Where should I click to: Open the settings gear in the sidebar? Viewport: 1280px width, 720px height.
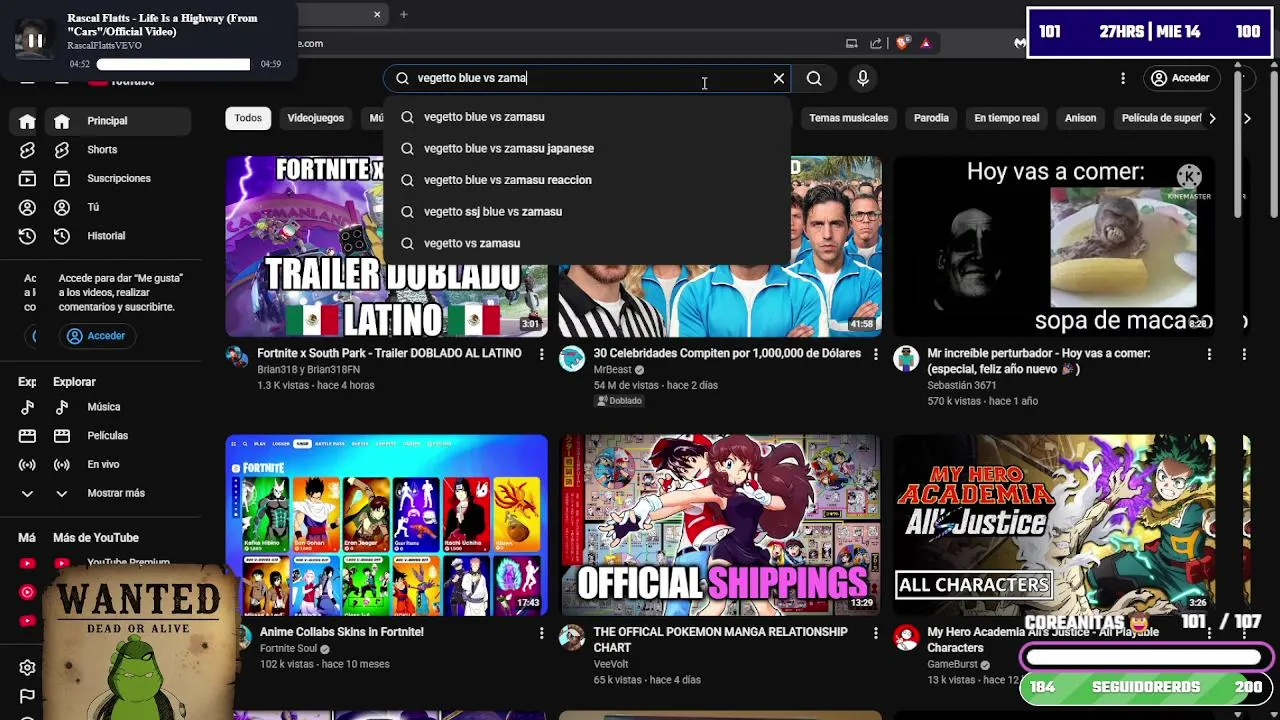[x=27, y=667]
